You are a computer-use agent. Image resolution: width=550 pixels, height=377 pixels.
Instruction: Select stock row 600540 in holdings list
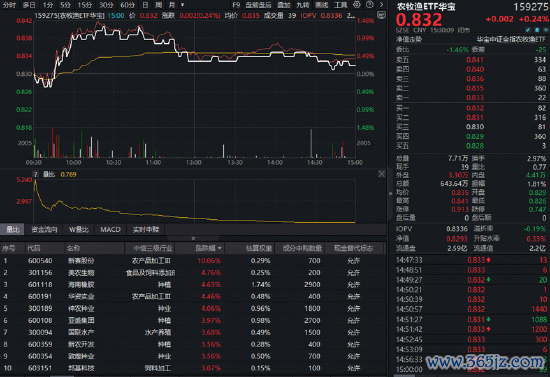point(193,261)
